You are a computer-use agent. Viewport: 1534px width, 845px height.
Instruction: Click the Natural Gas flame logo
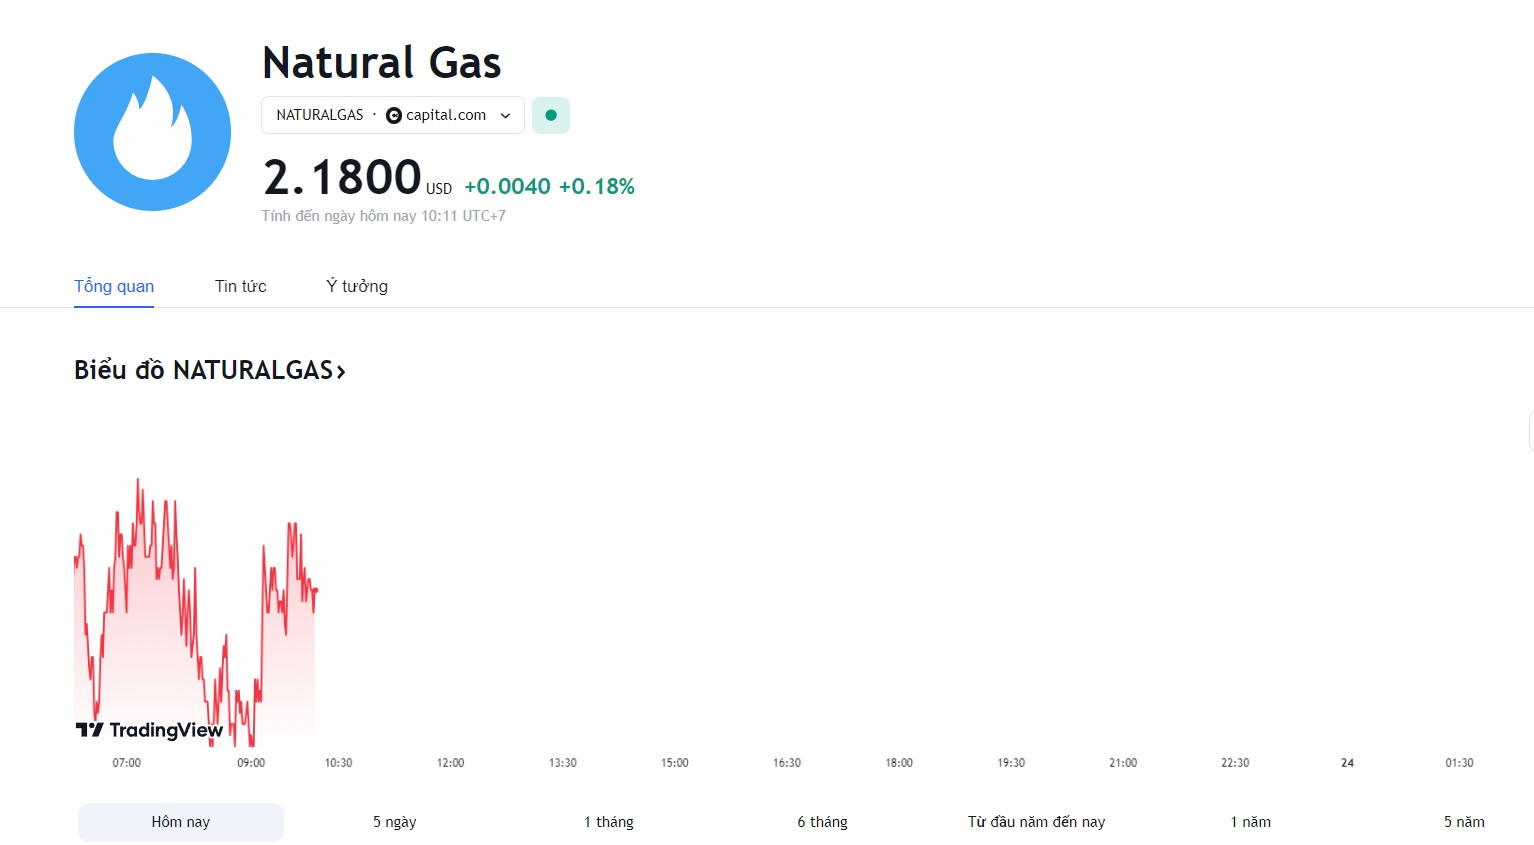coord(152,132)
